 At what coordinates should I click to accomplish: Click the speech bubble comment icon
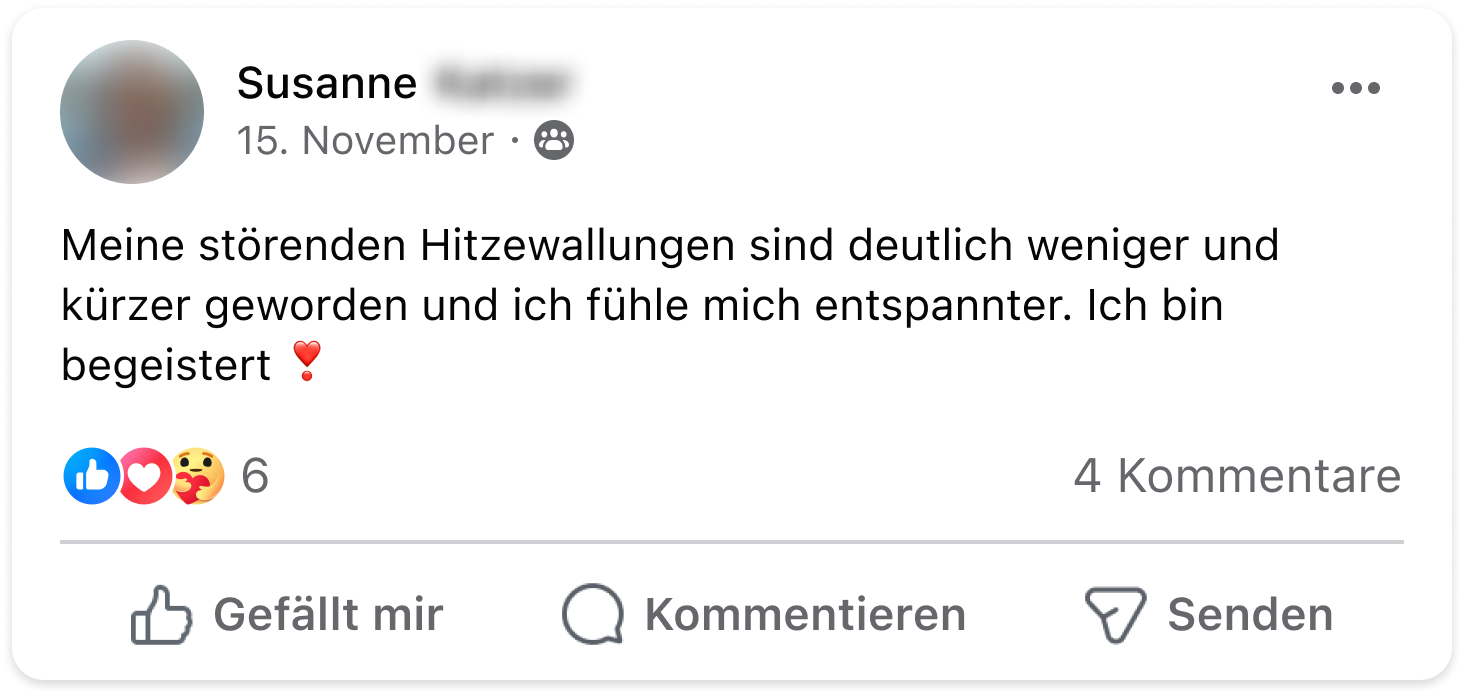pyautogui.click(x=593, y=614)
